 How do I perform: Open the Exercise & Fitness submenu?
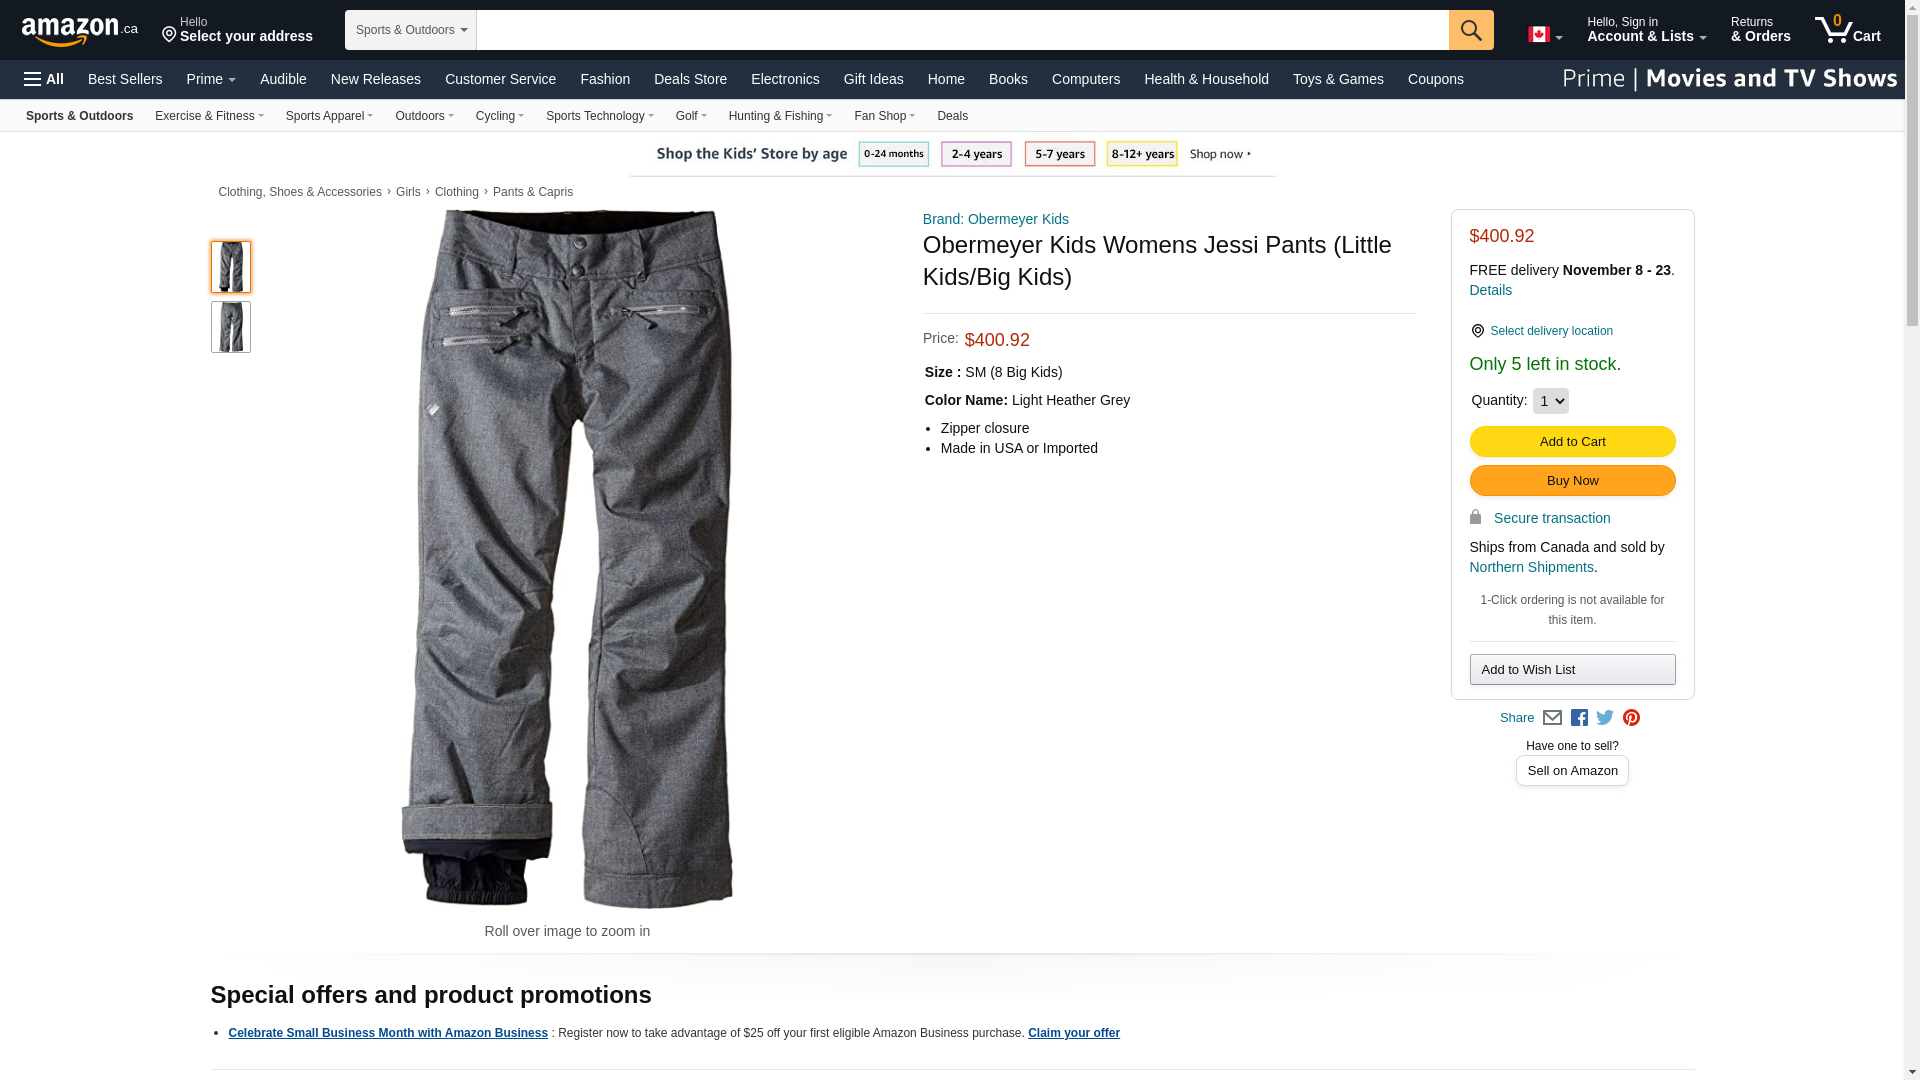(x=209, y=116)
